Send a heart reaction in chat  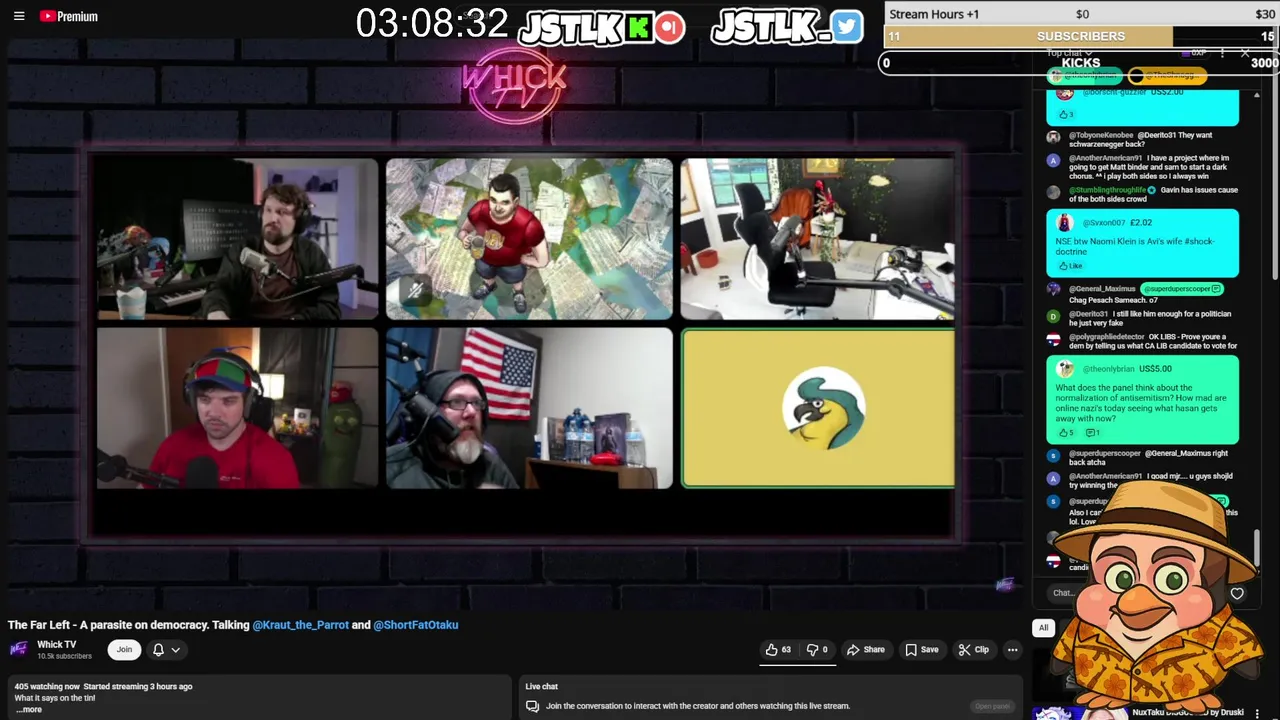tap(1237, 594)
